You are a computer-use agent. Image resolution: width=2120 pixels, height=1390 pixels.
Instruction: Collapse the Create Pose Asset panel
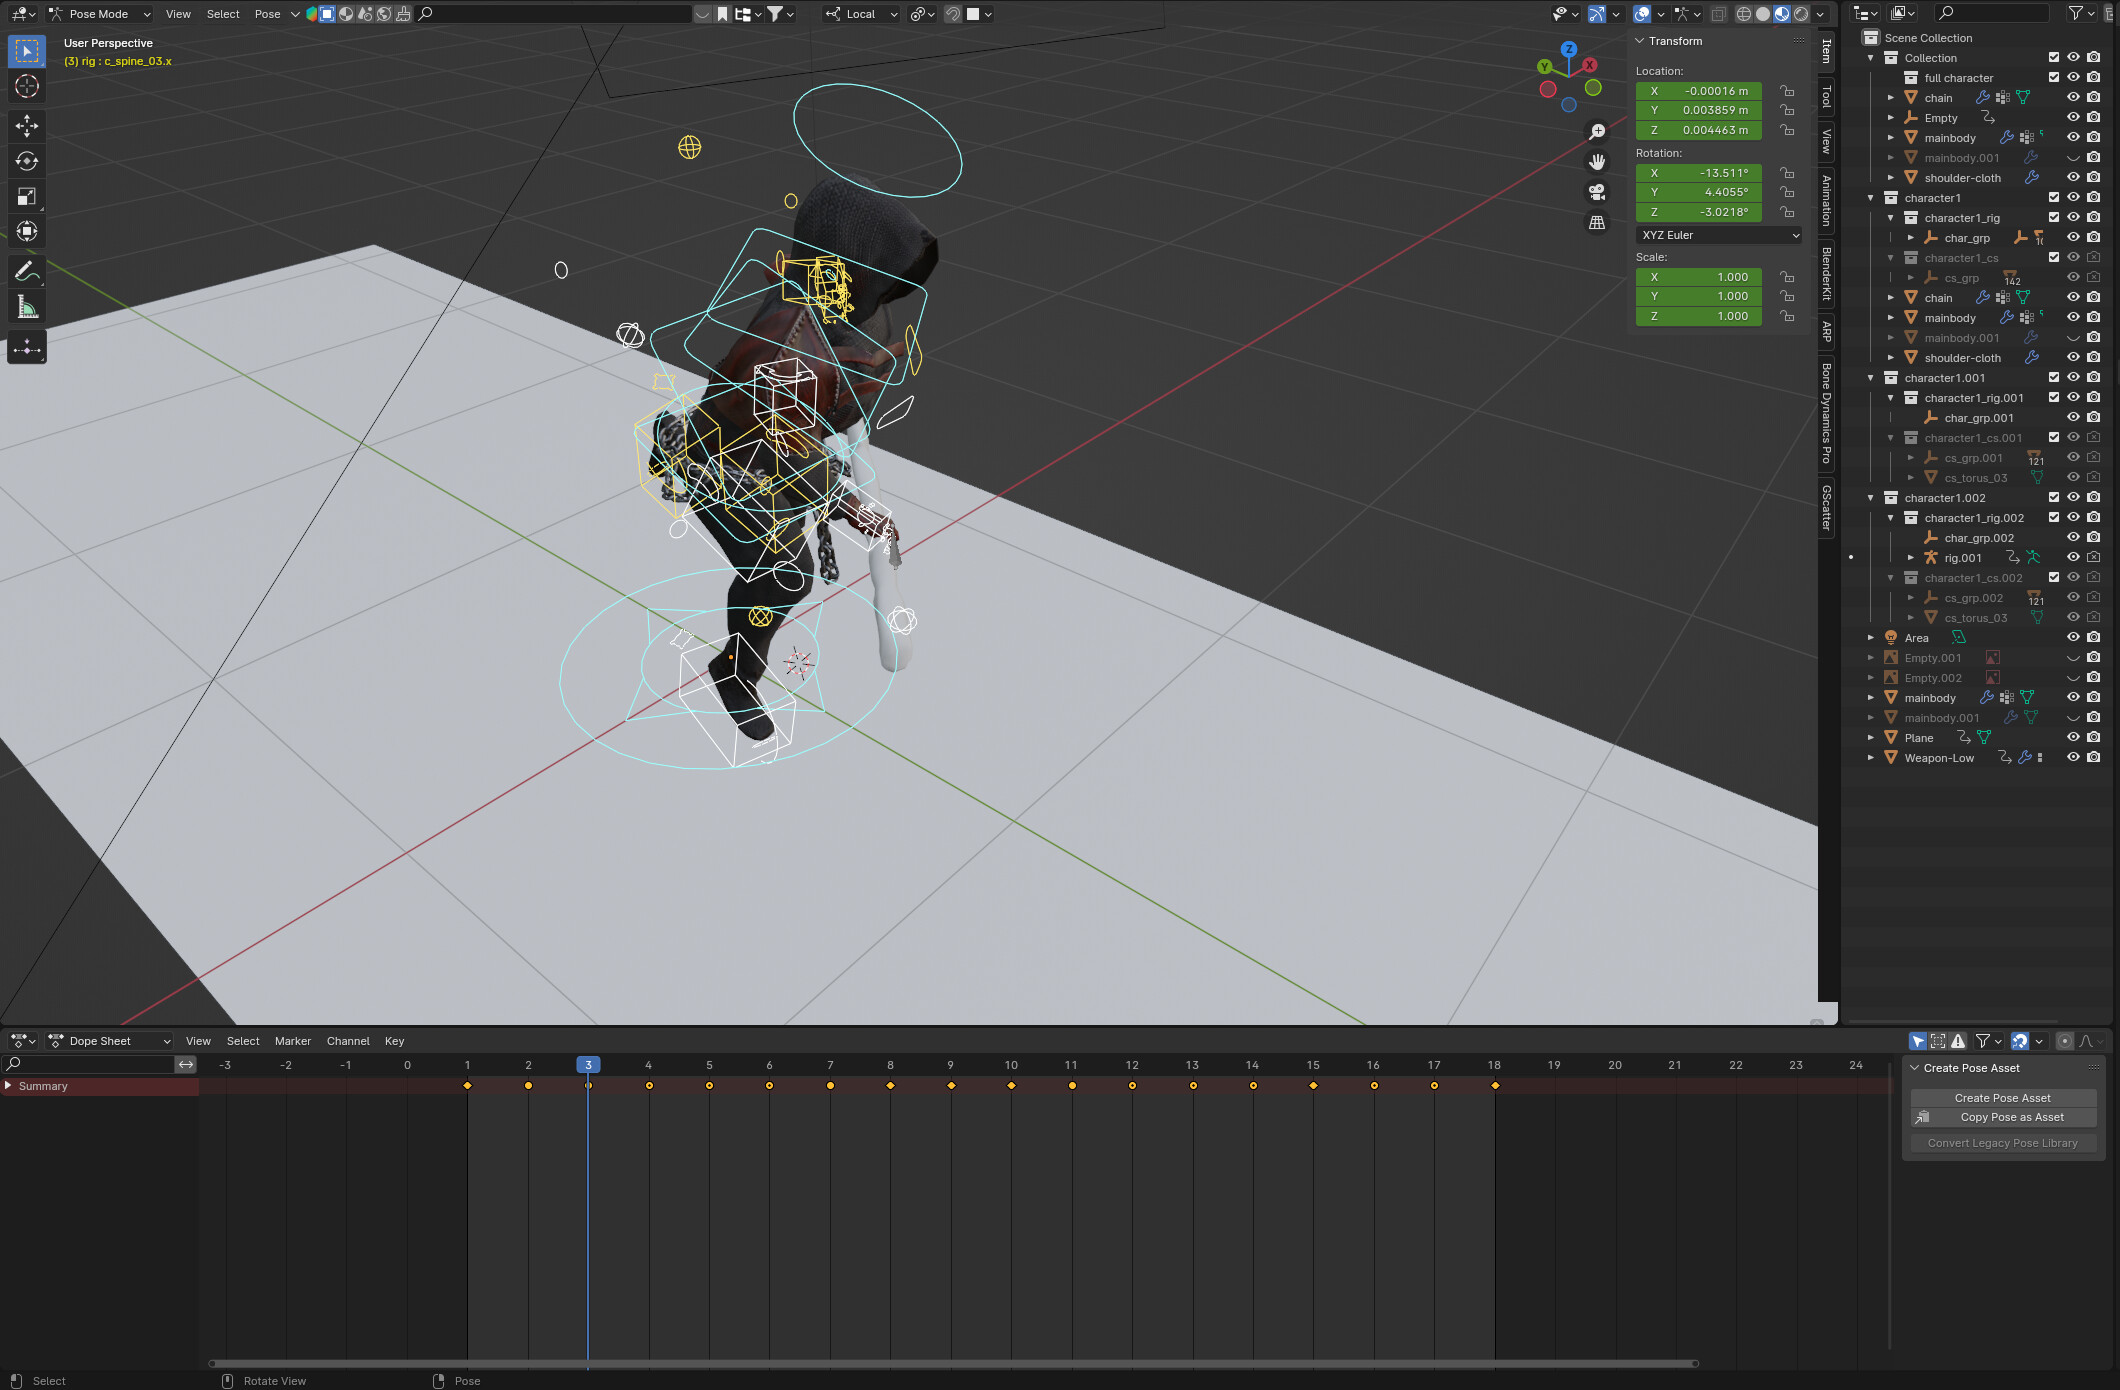point(1915,1068)
